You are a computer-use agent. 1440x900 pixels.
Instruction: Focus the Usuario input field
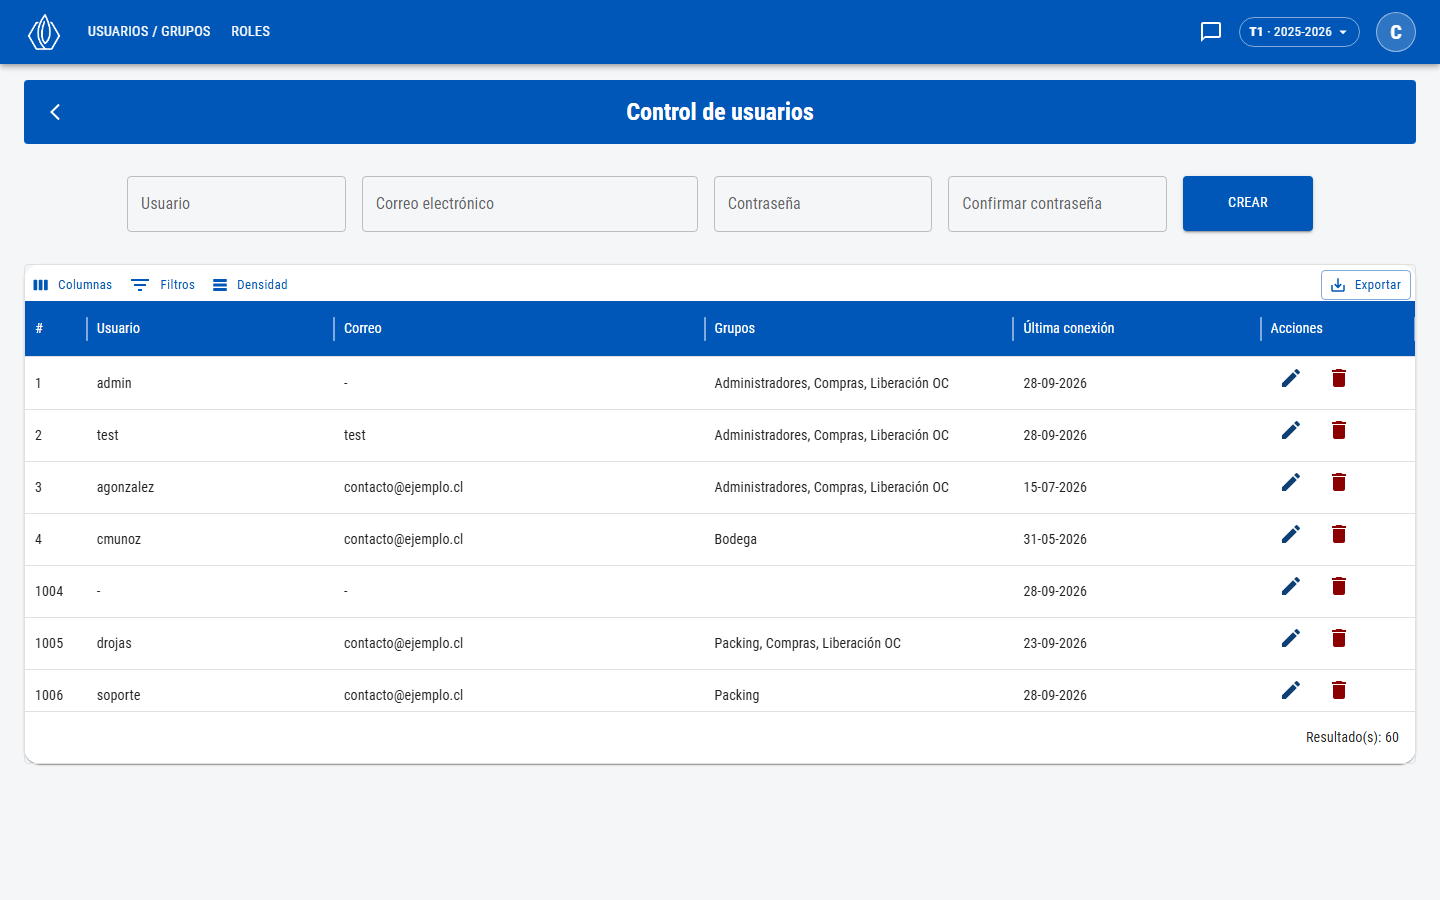click(x=236, y=204)
